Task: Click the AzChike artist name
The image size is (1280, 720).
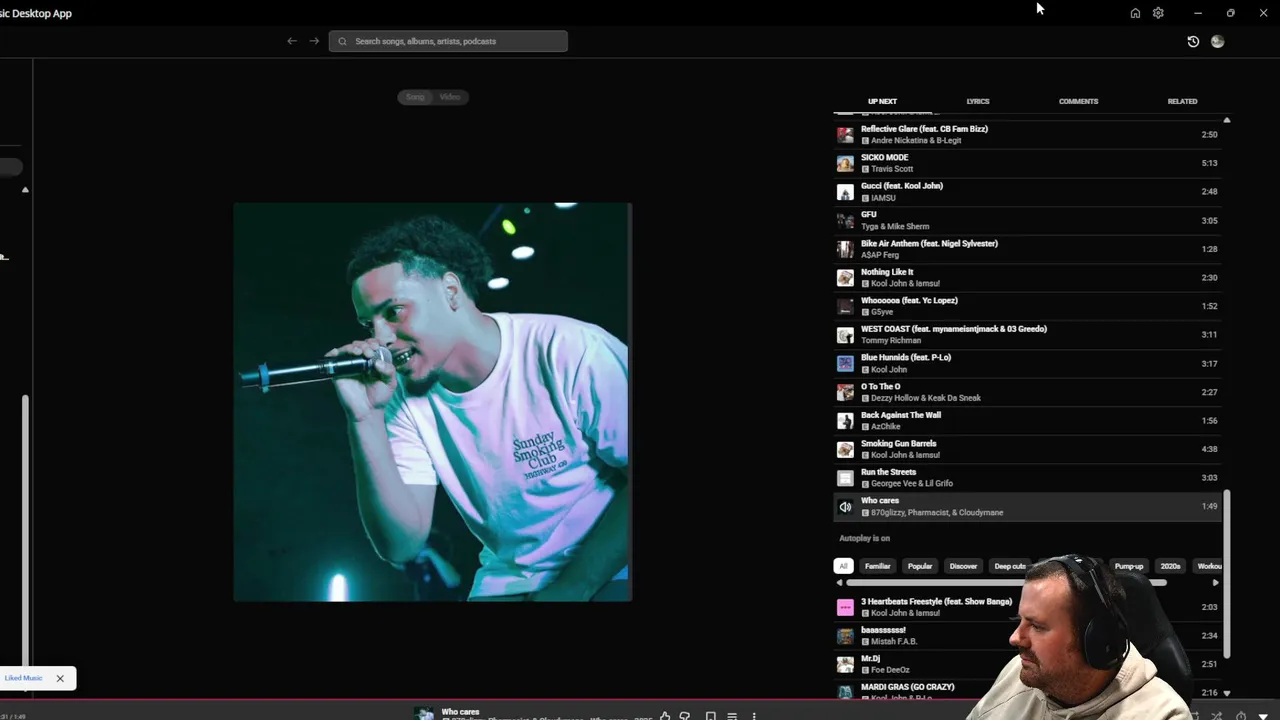Action: (x=886, y=426)
